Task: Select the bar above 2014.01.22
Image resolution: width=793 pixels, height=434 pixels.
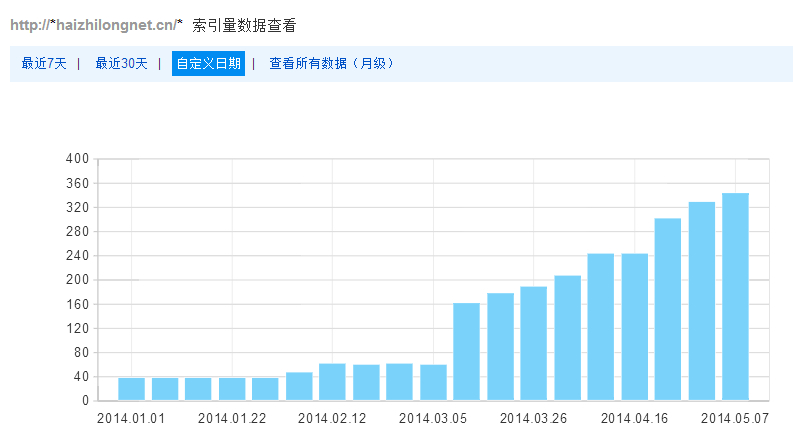Action: click(232, 388)
